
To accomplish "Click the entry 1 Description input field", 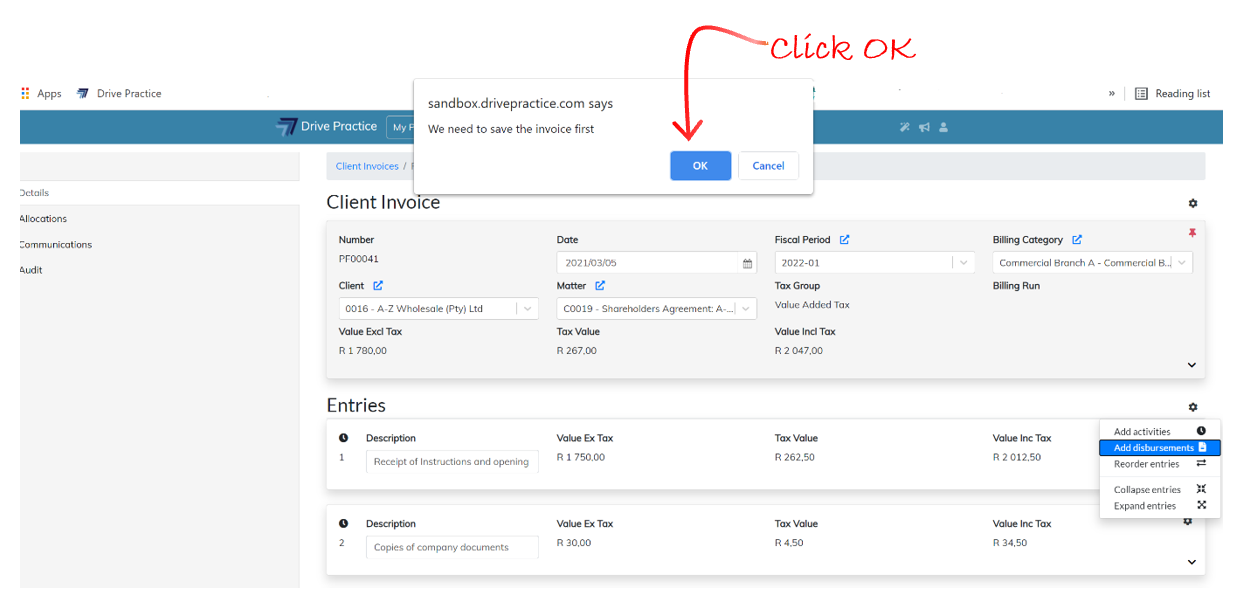I will pyautogui.click(x=452, y=462).
